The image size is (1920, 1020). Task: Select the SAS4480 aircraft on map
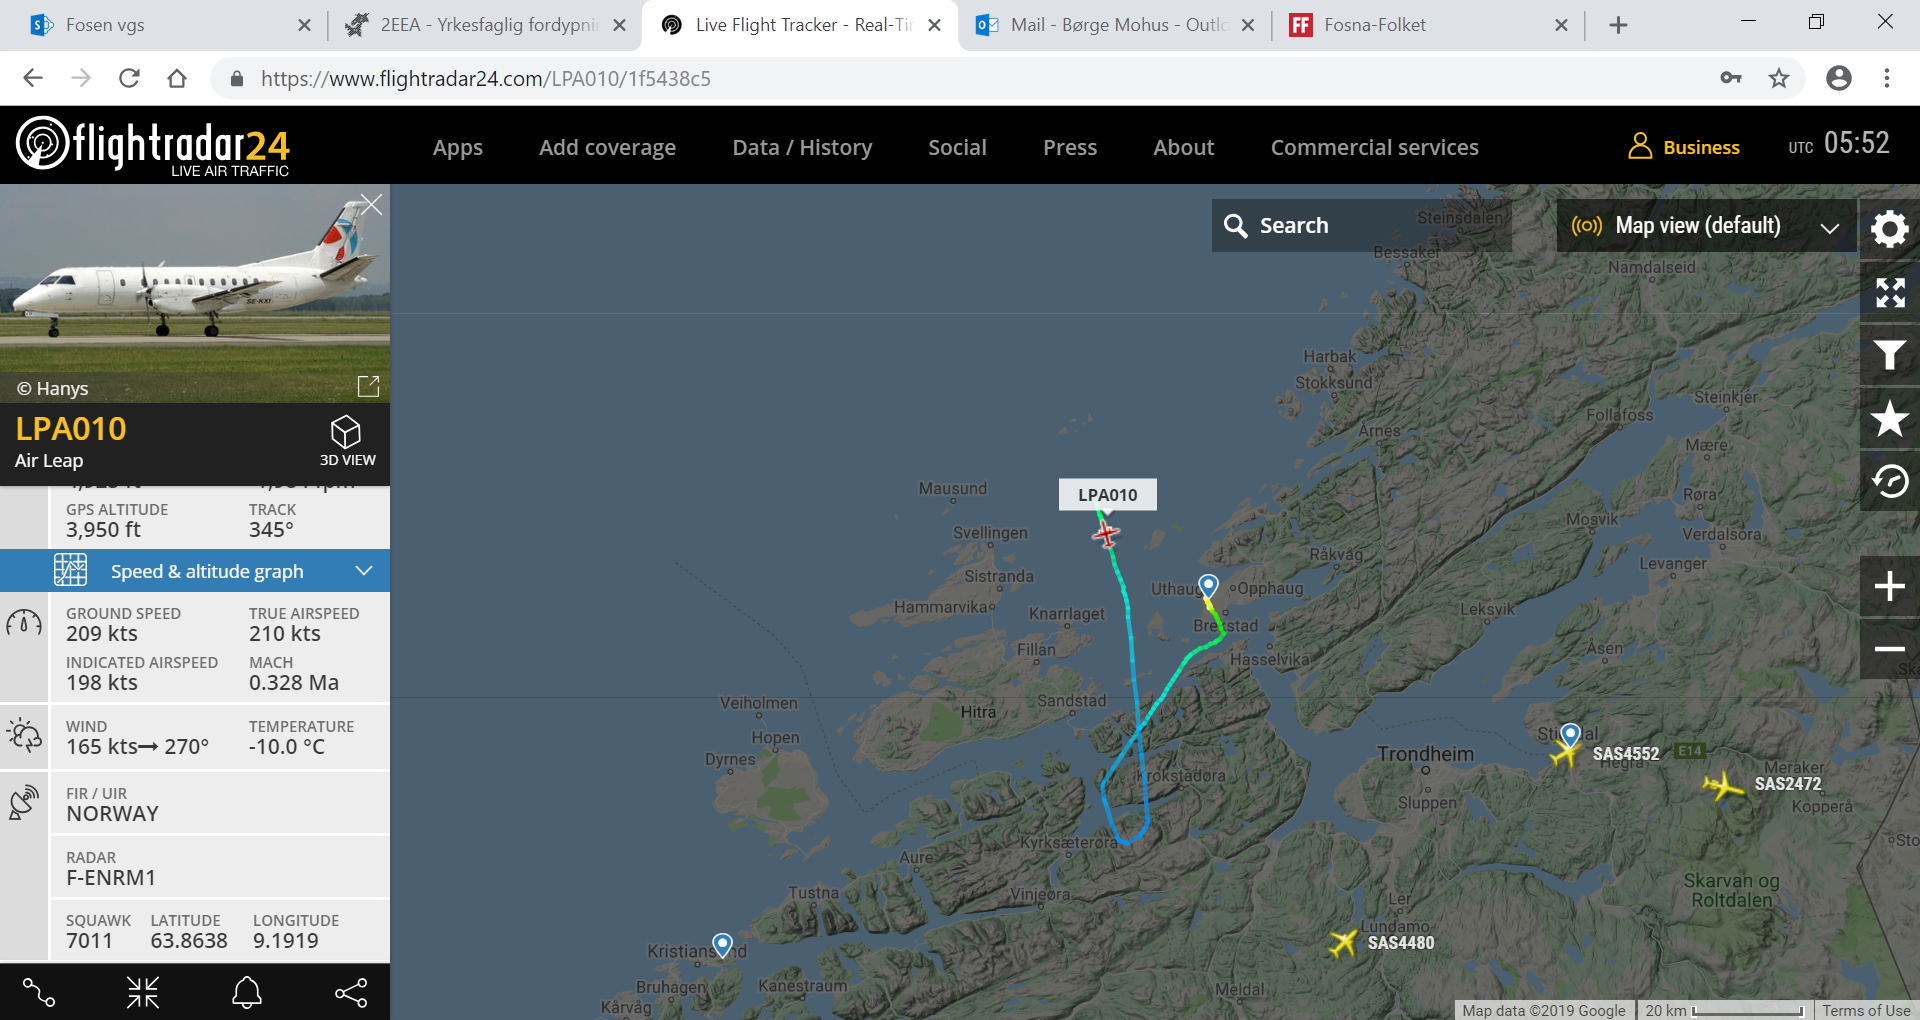1343,942
